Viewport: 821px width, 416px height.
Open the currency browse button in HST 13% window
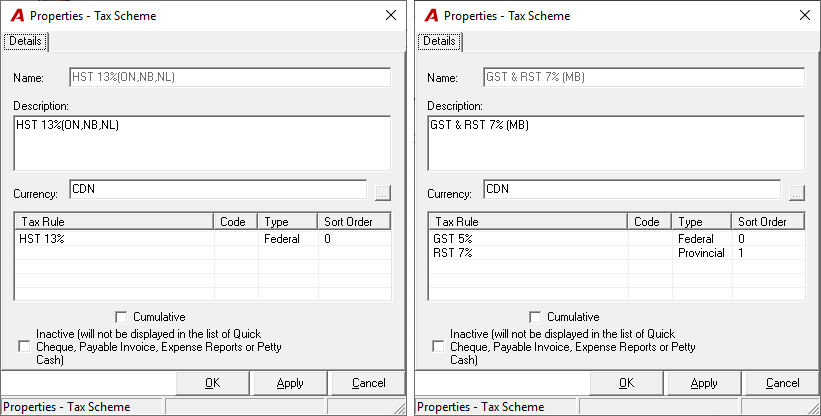point(383,193)
